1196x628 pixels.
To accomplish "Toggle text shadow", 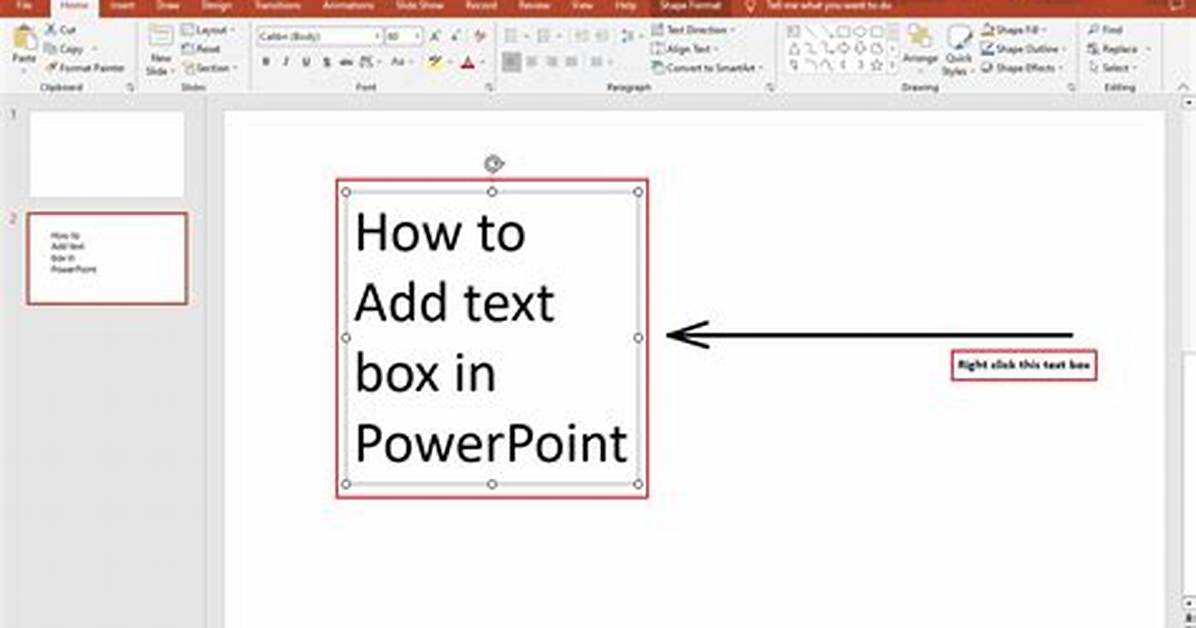I will pyautogui.click(x=326, y=62).
